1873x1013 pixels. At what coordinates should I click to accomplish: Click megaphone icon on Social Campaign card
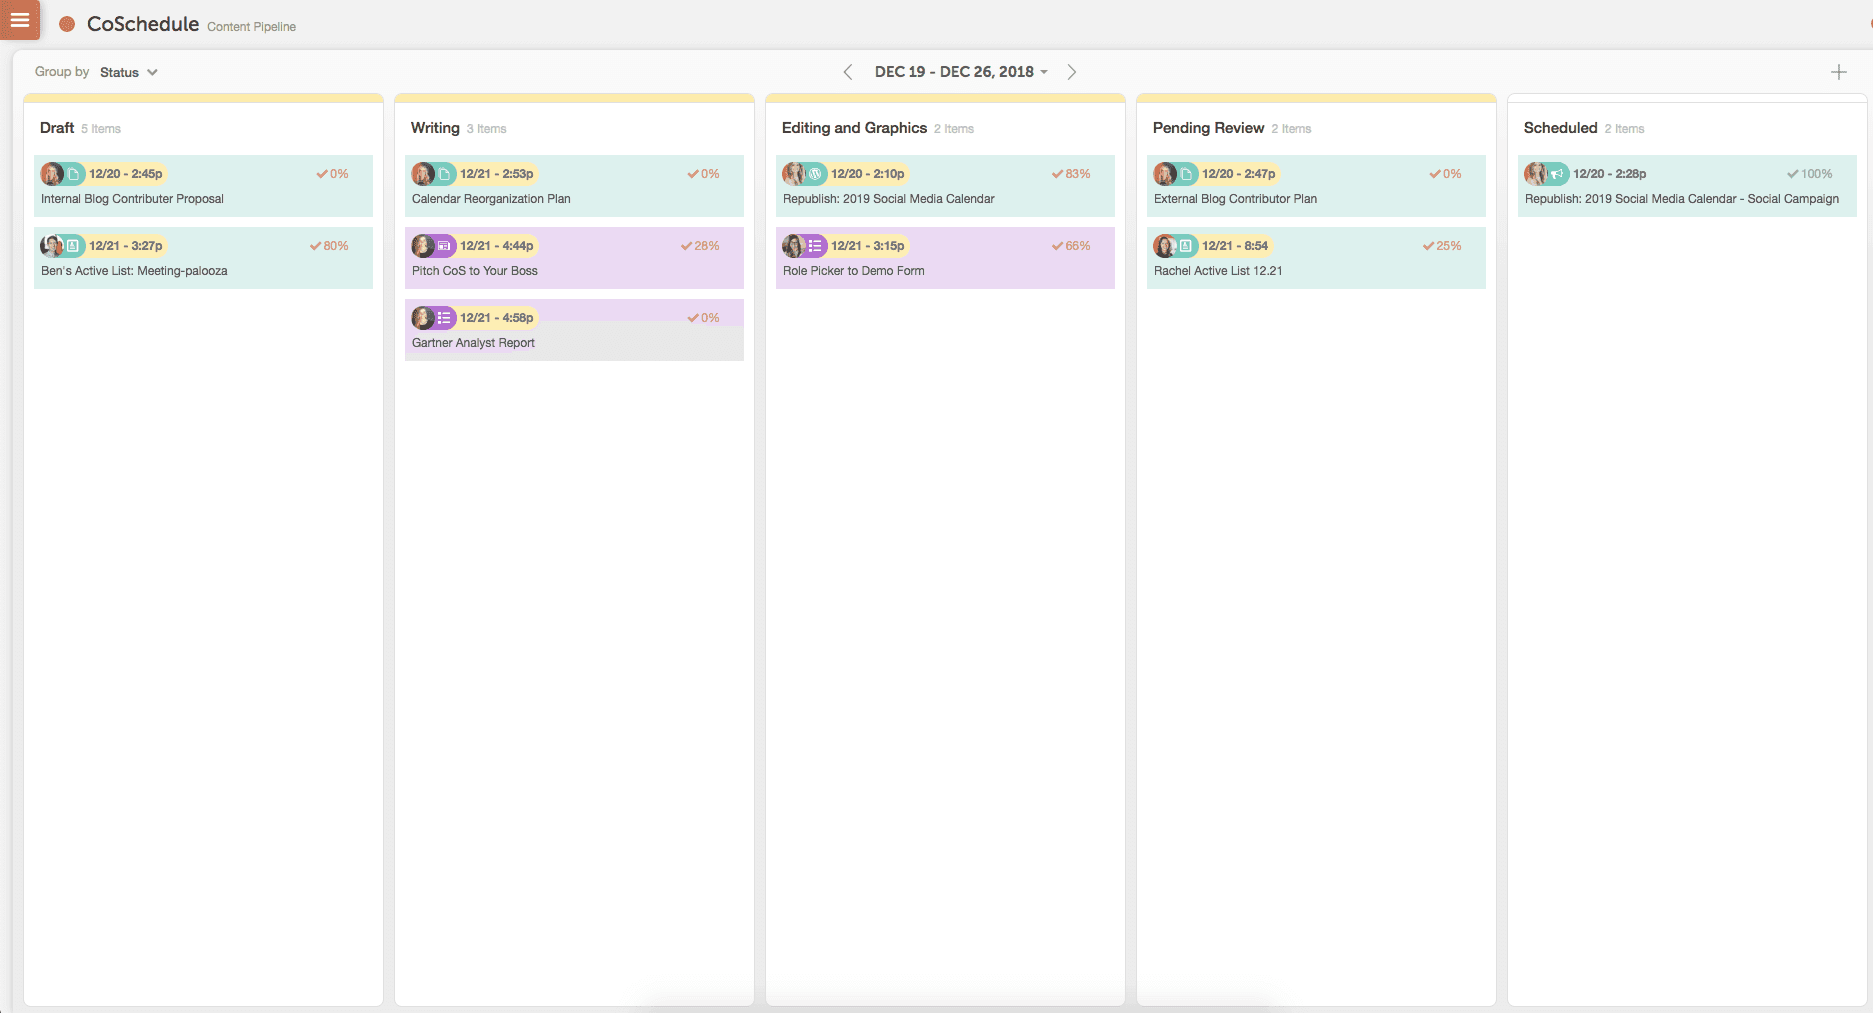(x=1557, y=174)
